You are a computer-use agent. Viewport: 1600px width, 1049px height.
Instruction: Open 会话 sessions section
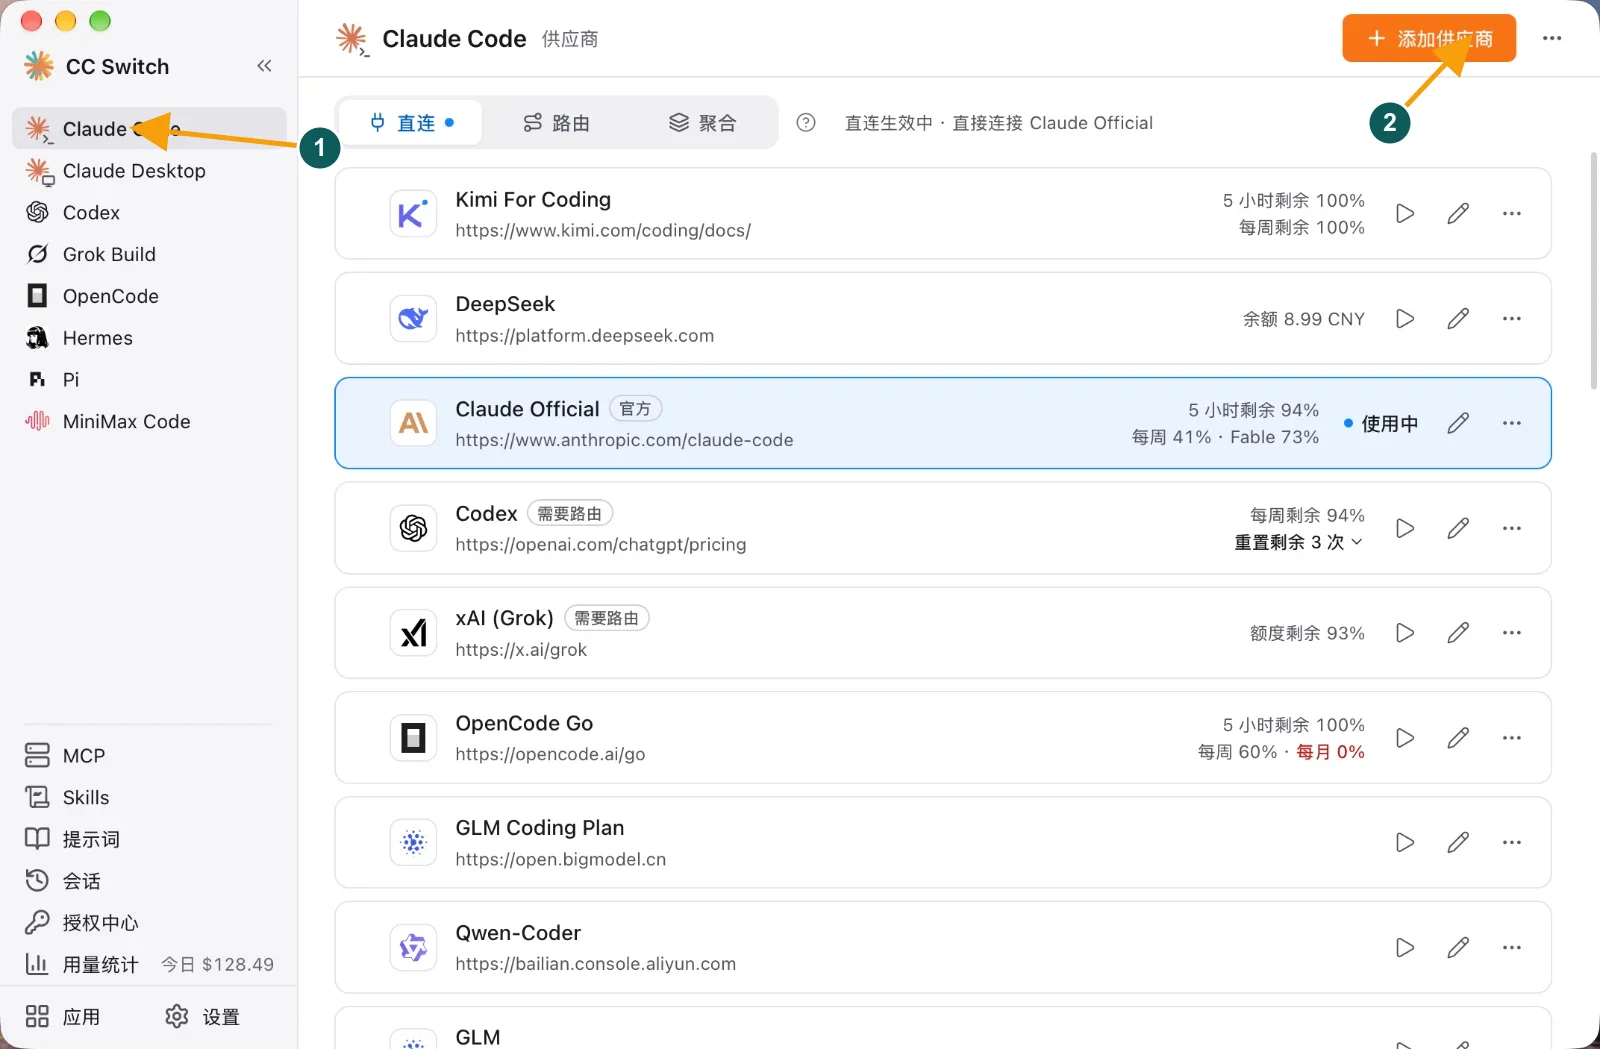(x=149, y=881)
